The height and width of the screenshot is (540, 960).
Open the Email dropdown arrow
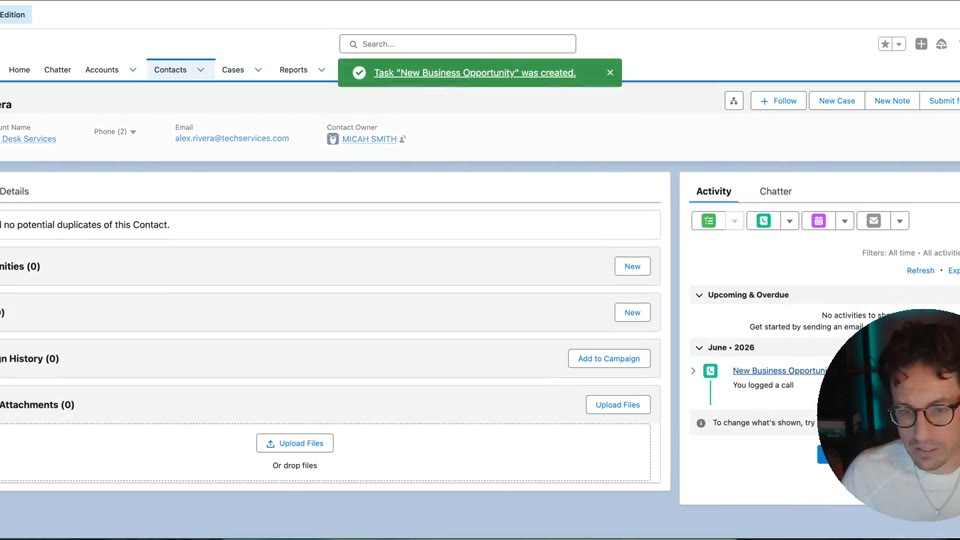click(x=899, y=221)
